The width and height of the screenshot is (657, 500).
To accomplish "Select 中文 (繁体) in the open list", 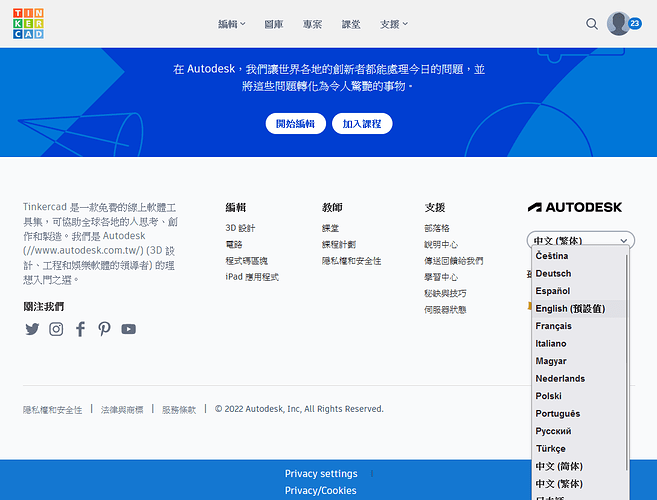I will [x=579, y=484].
